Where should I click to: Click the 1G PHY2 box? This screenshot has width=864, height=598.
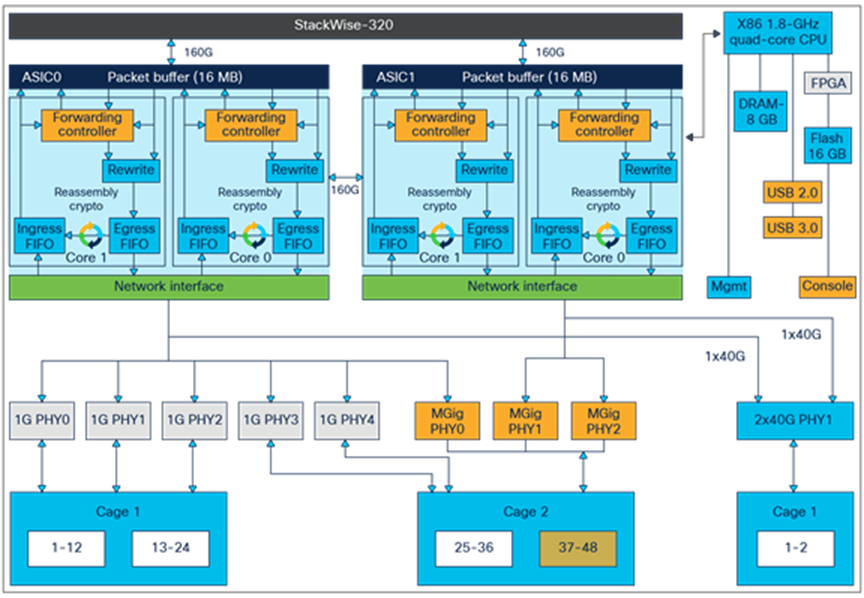[195, 421]
